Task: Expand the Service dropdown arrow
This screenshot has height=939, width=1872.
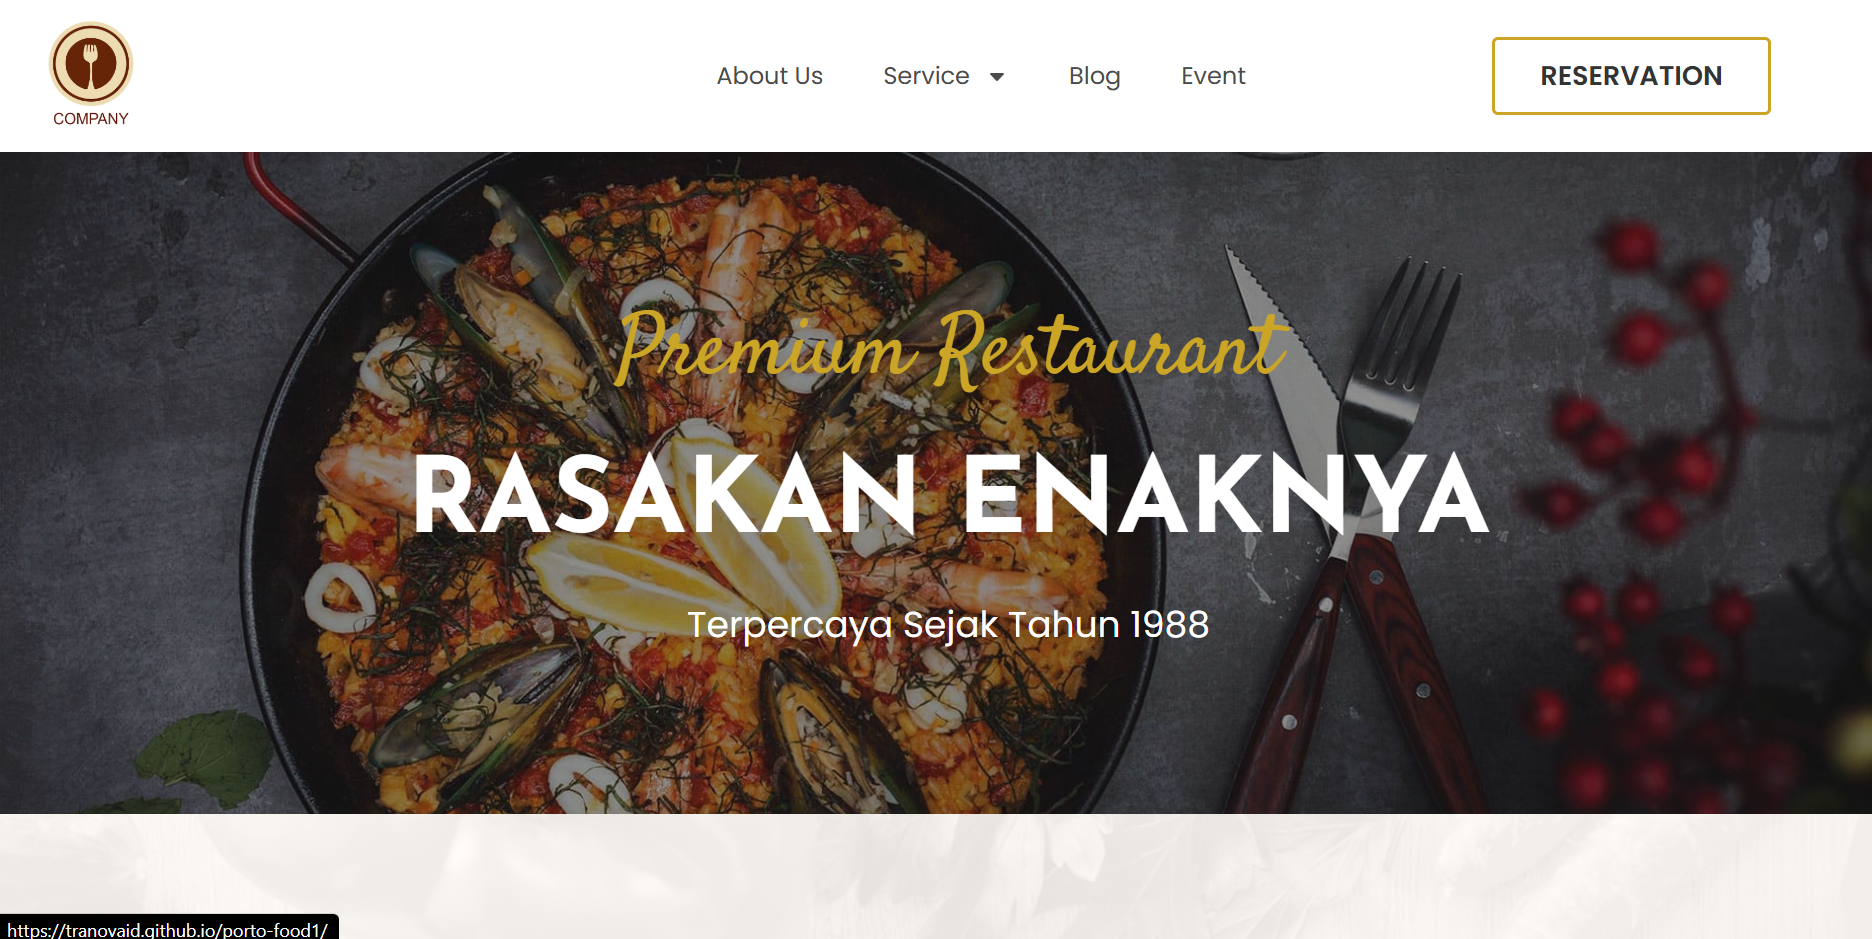Action: [x=997, y=77]
